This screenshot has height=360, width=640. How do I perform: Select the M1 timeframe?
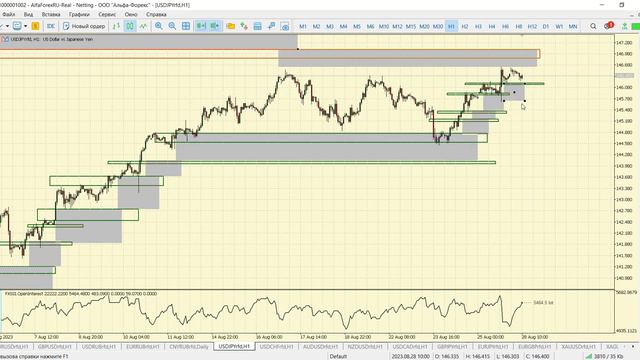coord(303,26)
